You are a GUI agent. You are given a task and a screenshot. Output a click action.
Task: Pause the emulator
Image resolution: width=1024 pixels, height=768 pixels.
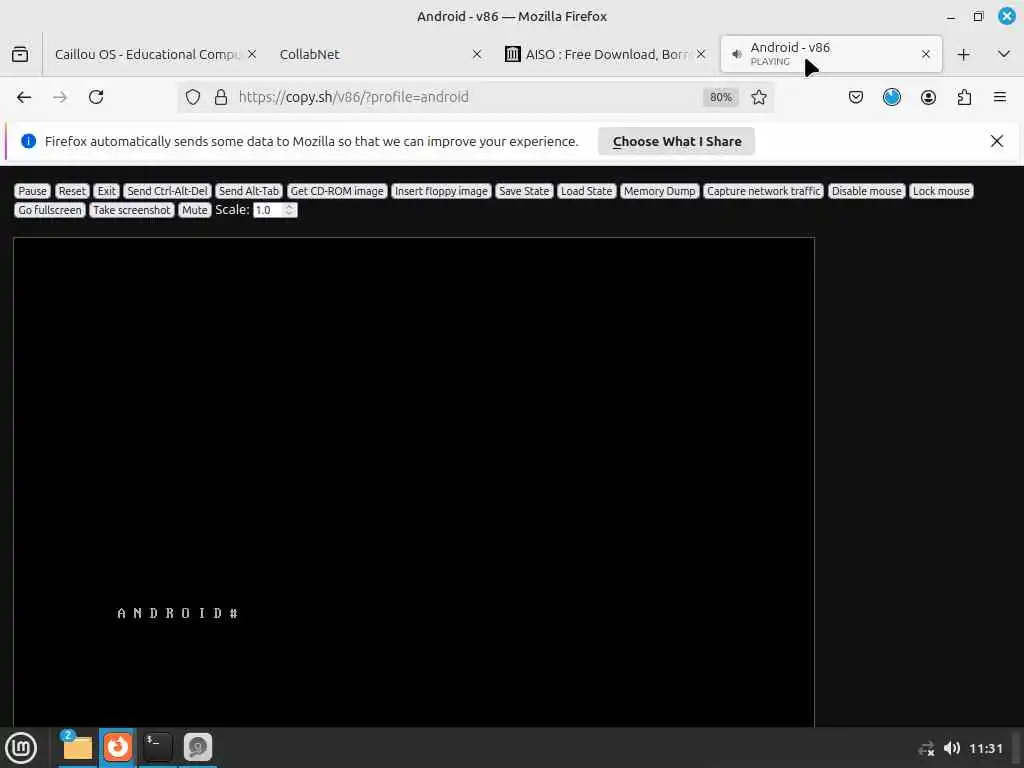(x=33, y=191)
